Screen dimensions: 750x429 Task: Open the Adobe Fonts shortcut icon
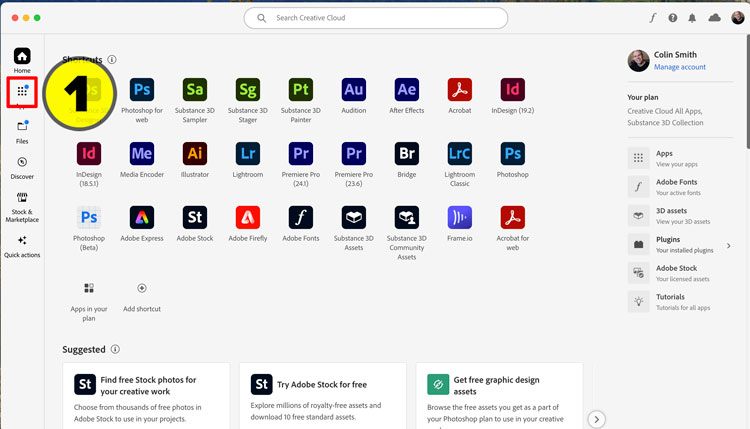coord(300,218)
